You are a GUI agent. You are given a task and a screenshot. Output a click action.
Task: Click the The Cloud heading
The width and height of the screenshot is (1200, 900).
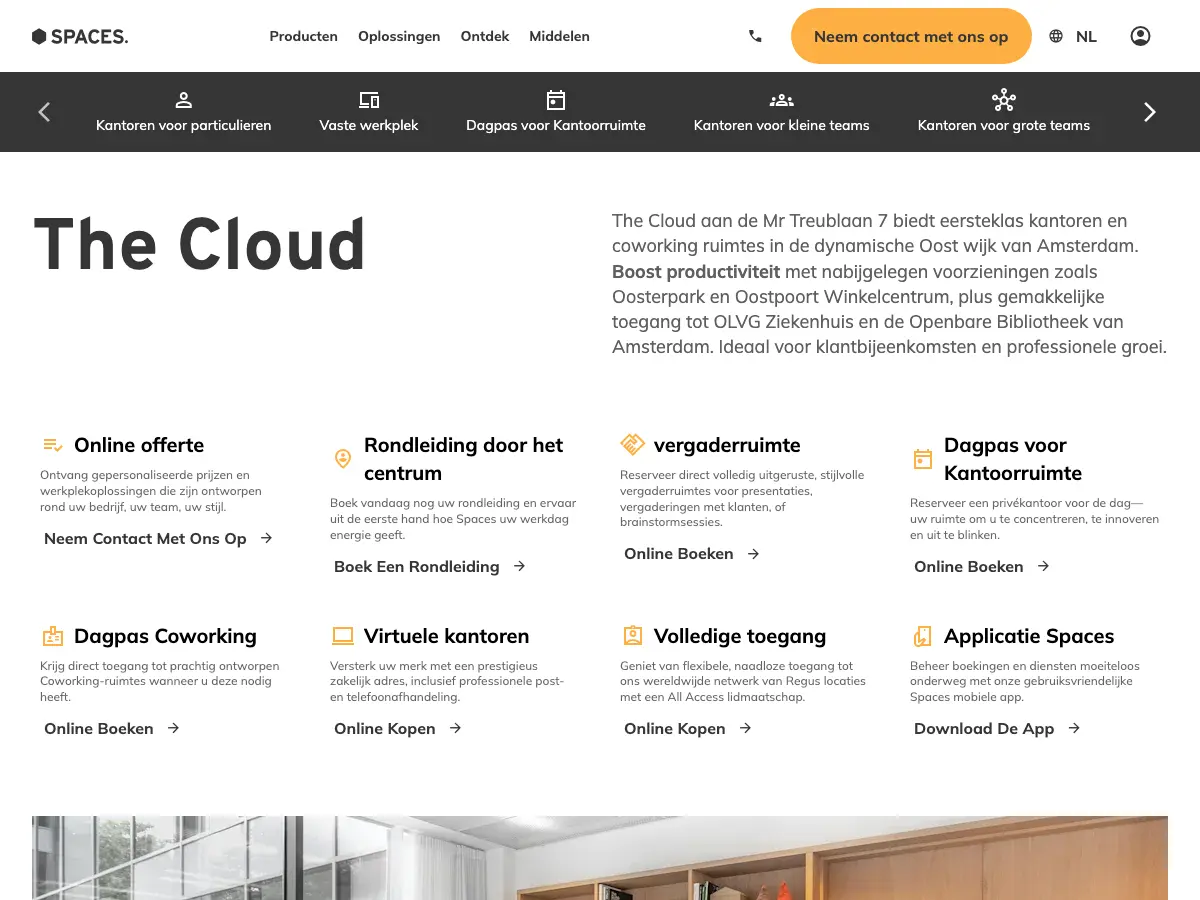[x=200, y=245]
